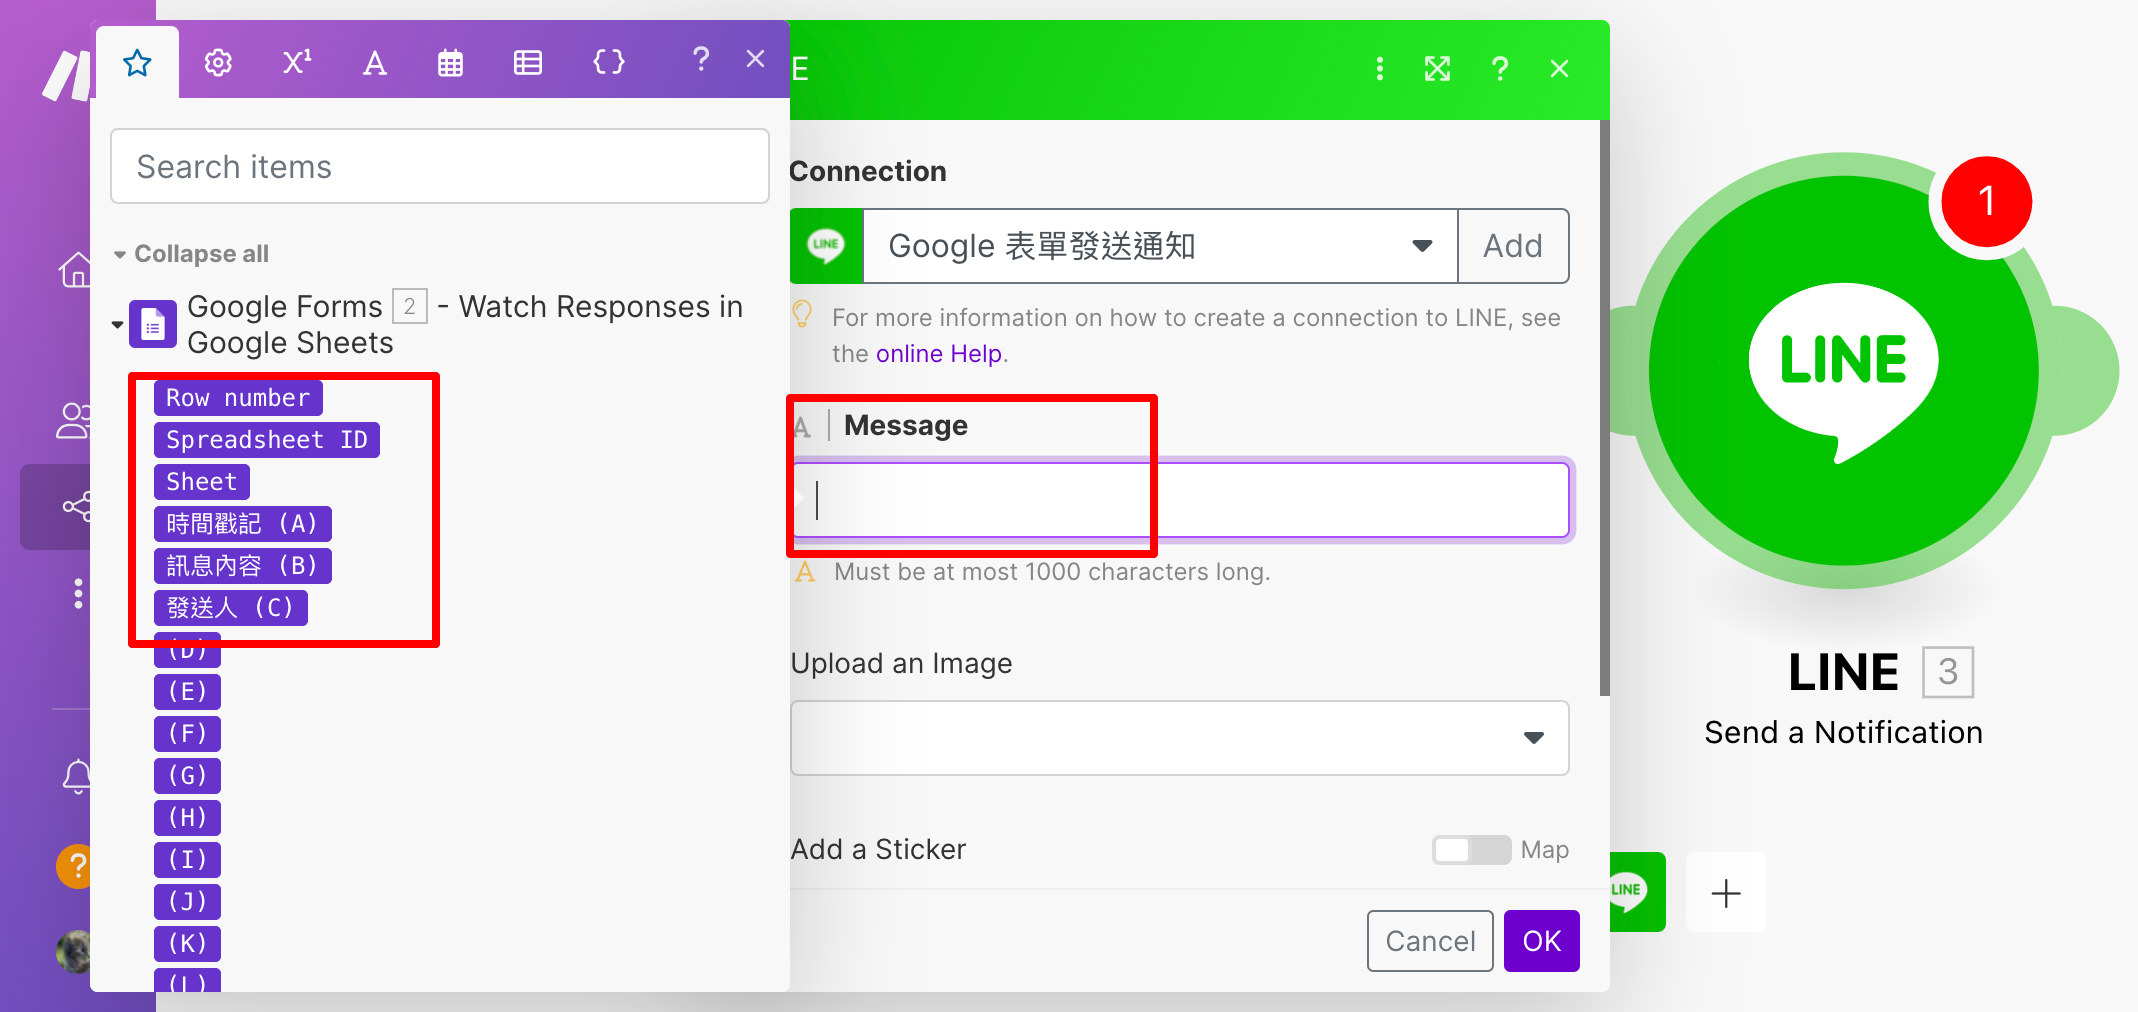Insert the 訊息內容 (B) pill
This screenshot has width=2138, height=1012.
point(243,566)
